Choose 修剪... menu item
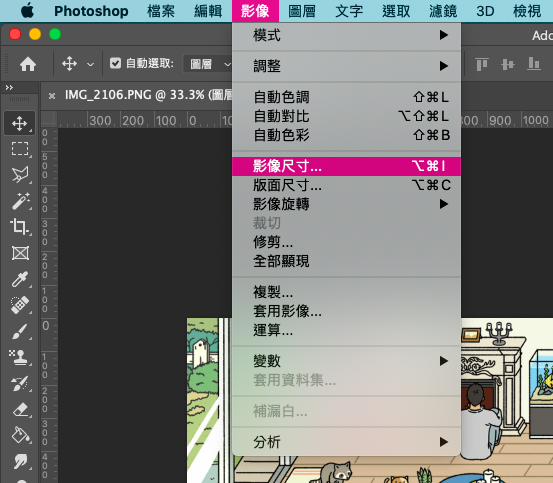553x483 pixels. 346,242
